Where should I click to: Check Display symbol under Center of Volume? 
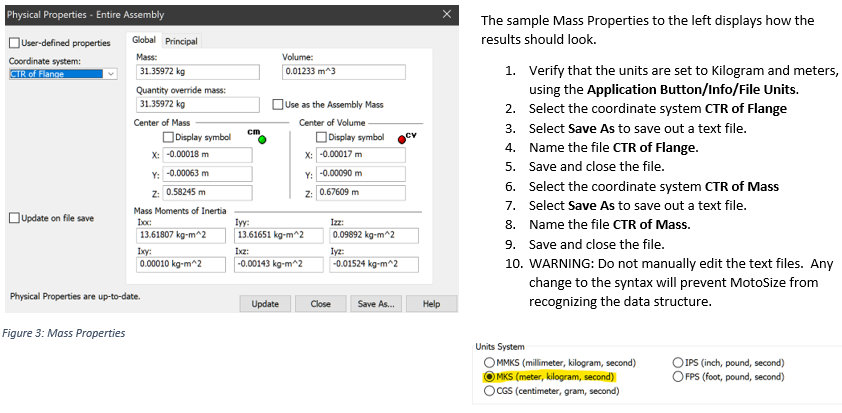(x=321, y=137)
